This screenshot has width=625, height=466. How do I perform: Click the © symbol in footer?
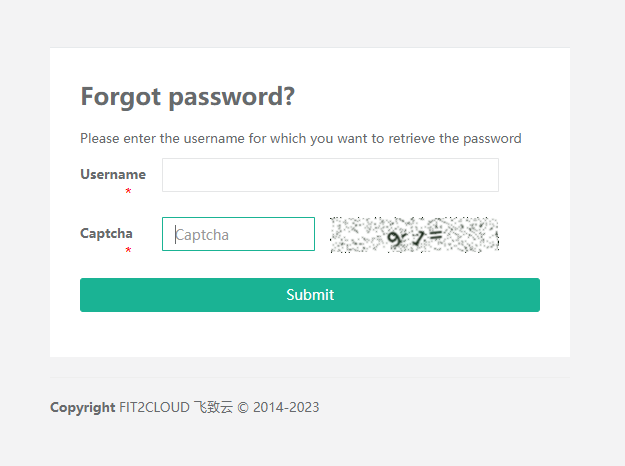242,407
